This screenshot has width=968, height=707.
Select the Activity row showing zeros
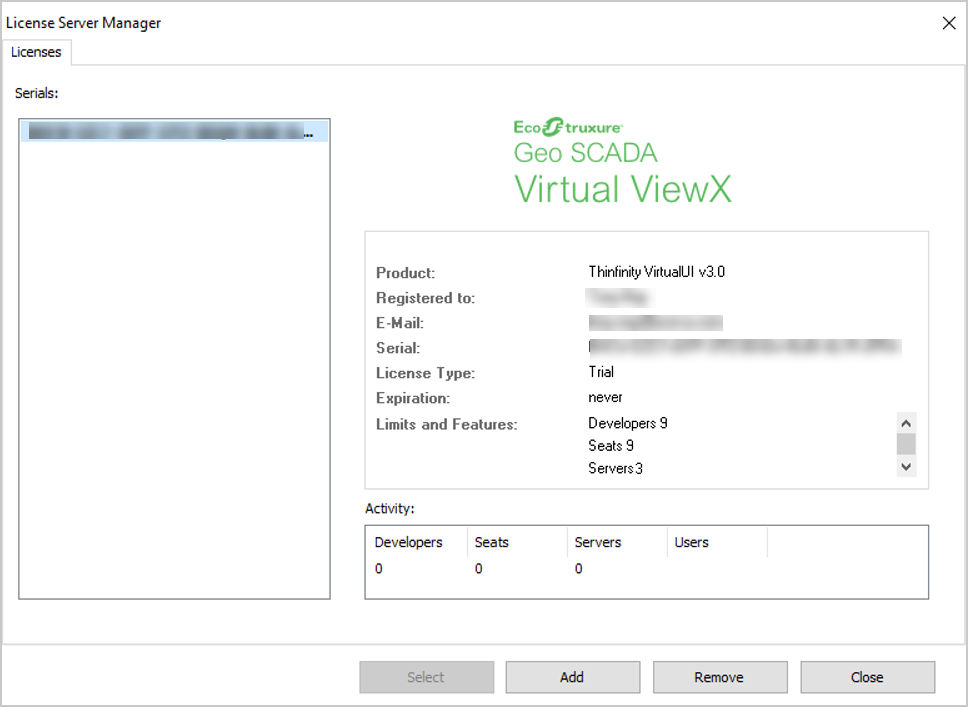pyautogui.click(x=480, y=569)
